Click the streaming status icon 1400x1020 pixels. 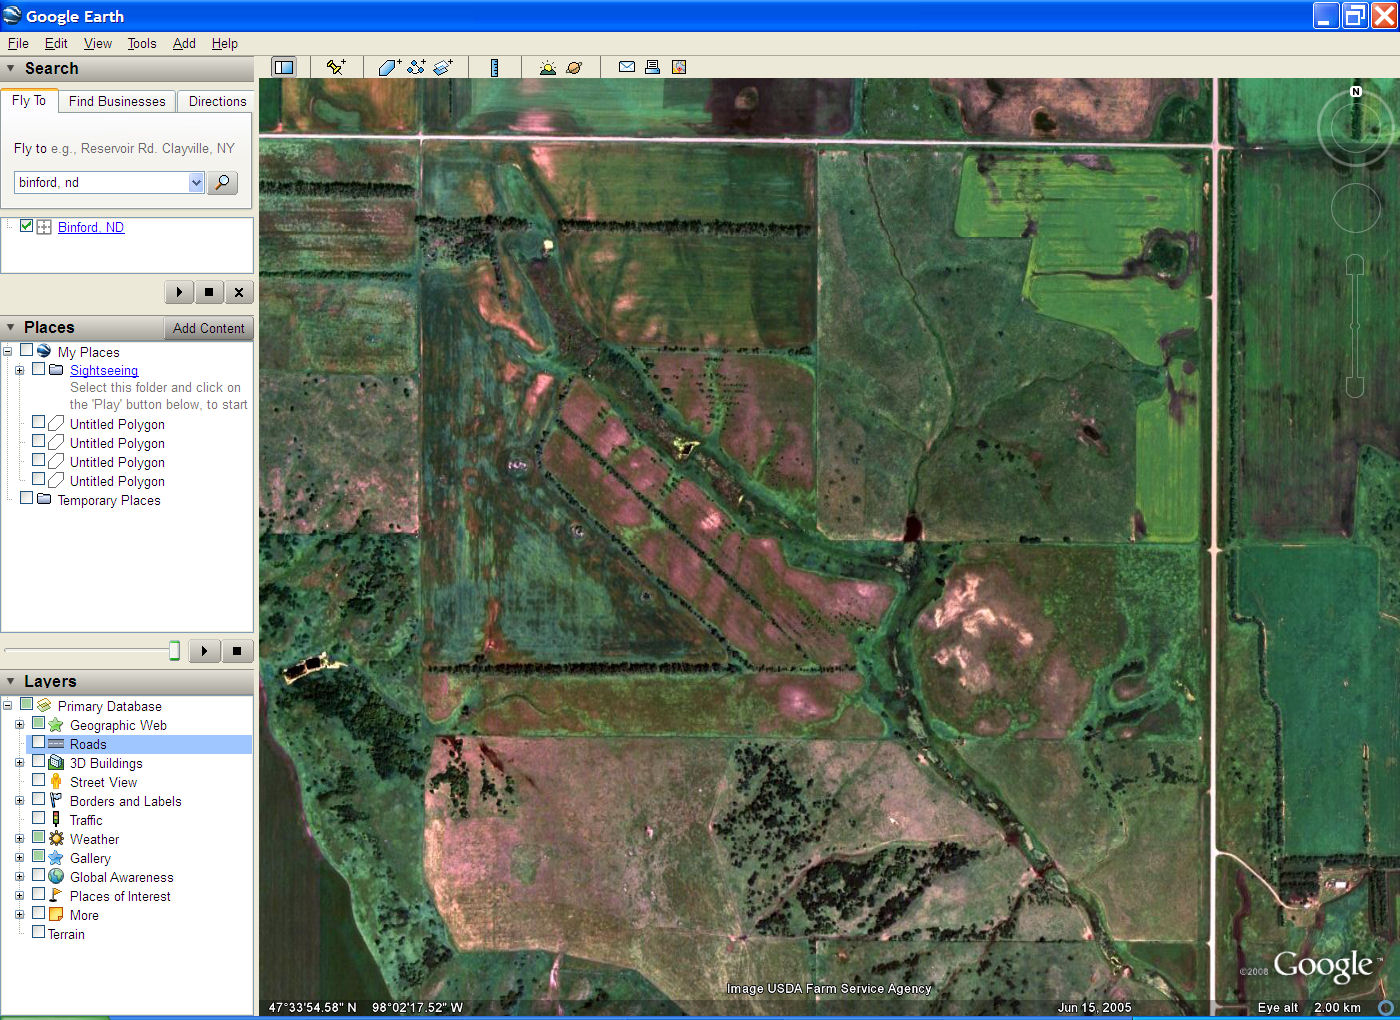tap(1386, 1007)
